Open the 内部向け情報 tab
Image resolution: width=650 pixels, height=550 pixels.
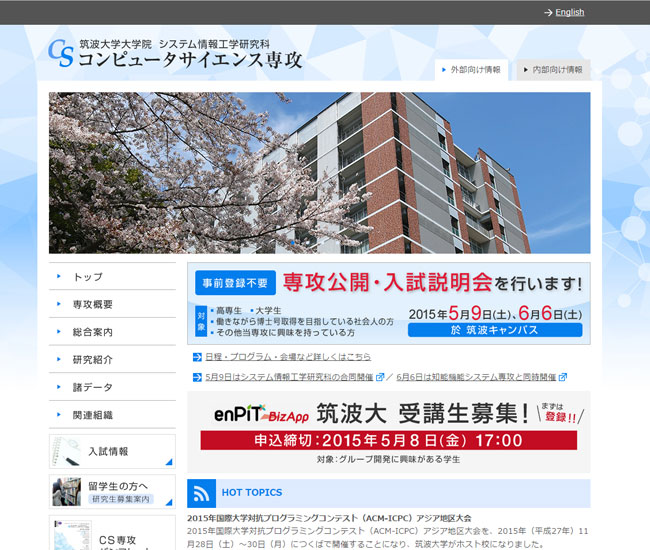pyautogui.click(x=553, y=70)
